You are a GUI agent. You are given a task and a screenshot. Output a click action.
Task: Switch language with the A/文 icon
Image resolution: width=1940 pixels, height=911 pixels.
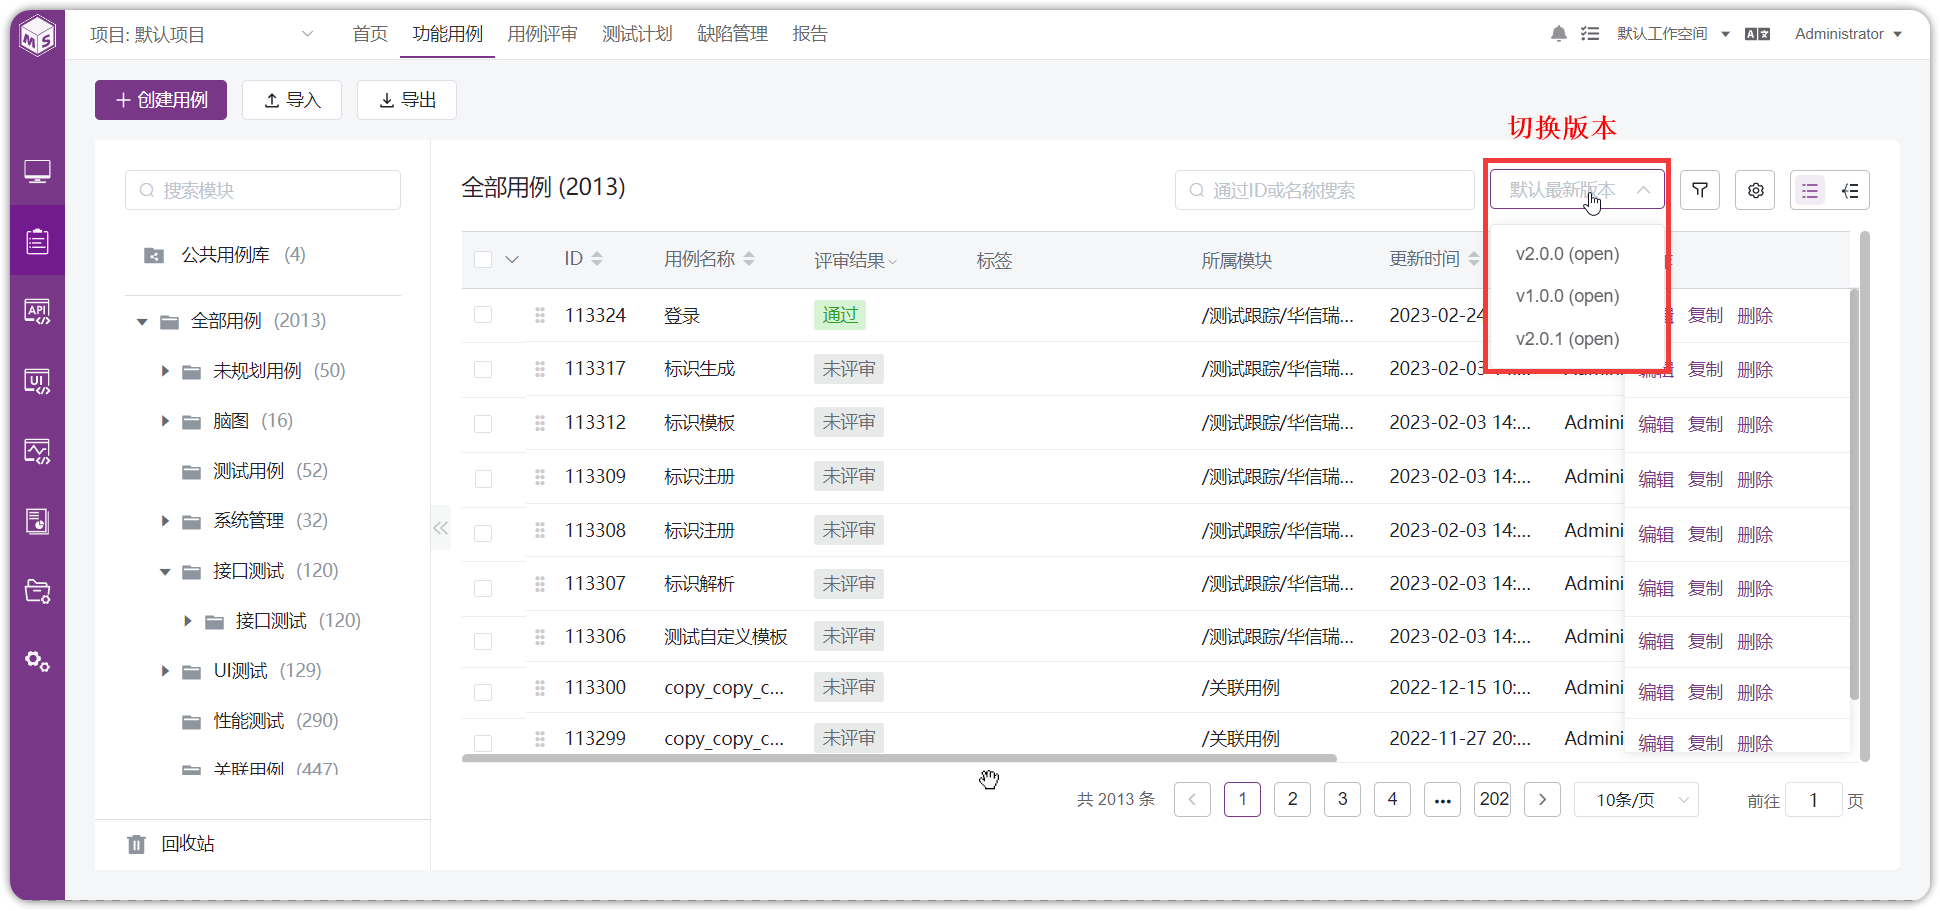point(1757,34)
